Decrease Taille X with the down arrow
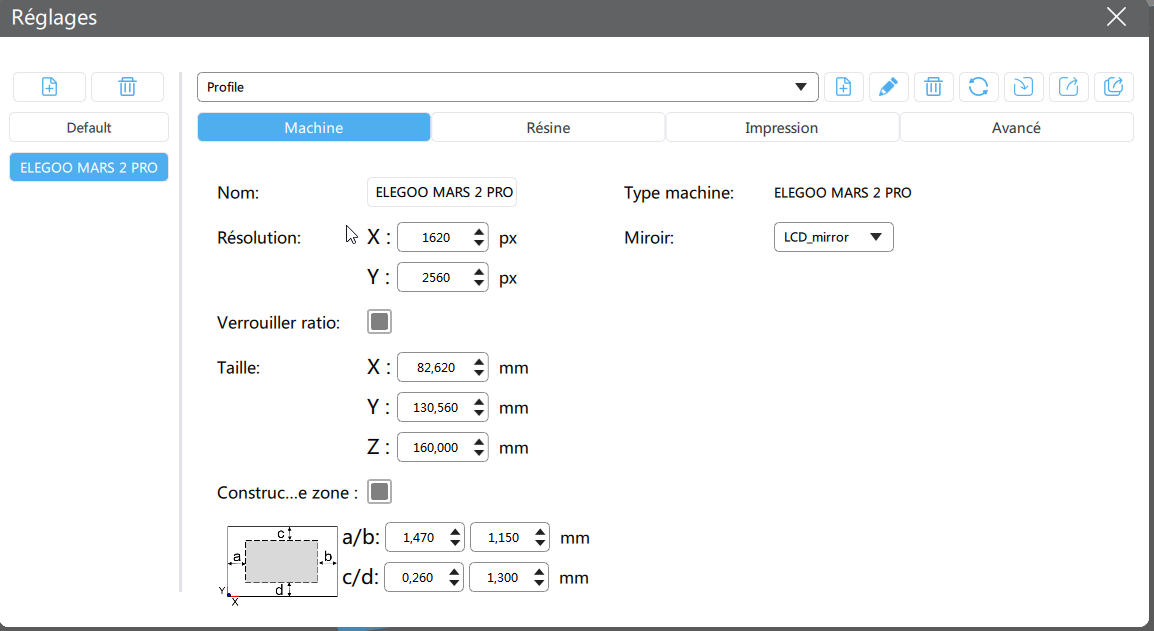The width and height of the screenshot is (1154, 631). (479, 373)
